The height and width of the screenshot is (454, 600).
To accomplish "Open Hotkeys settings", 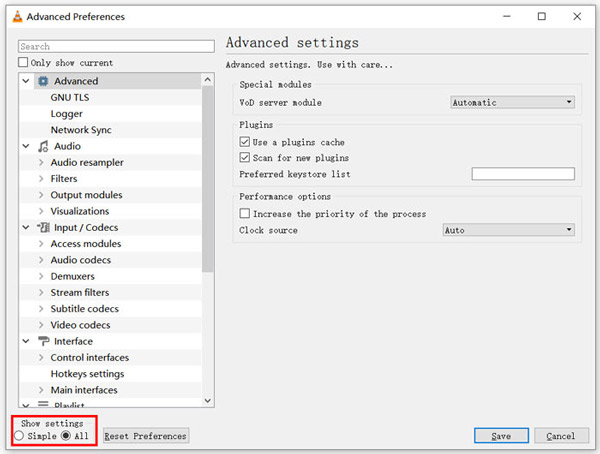I will [88, 374].
